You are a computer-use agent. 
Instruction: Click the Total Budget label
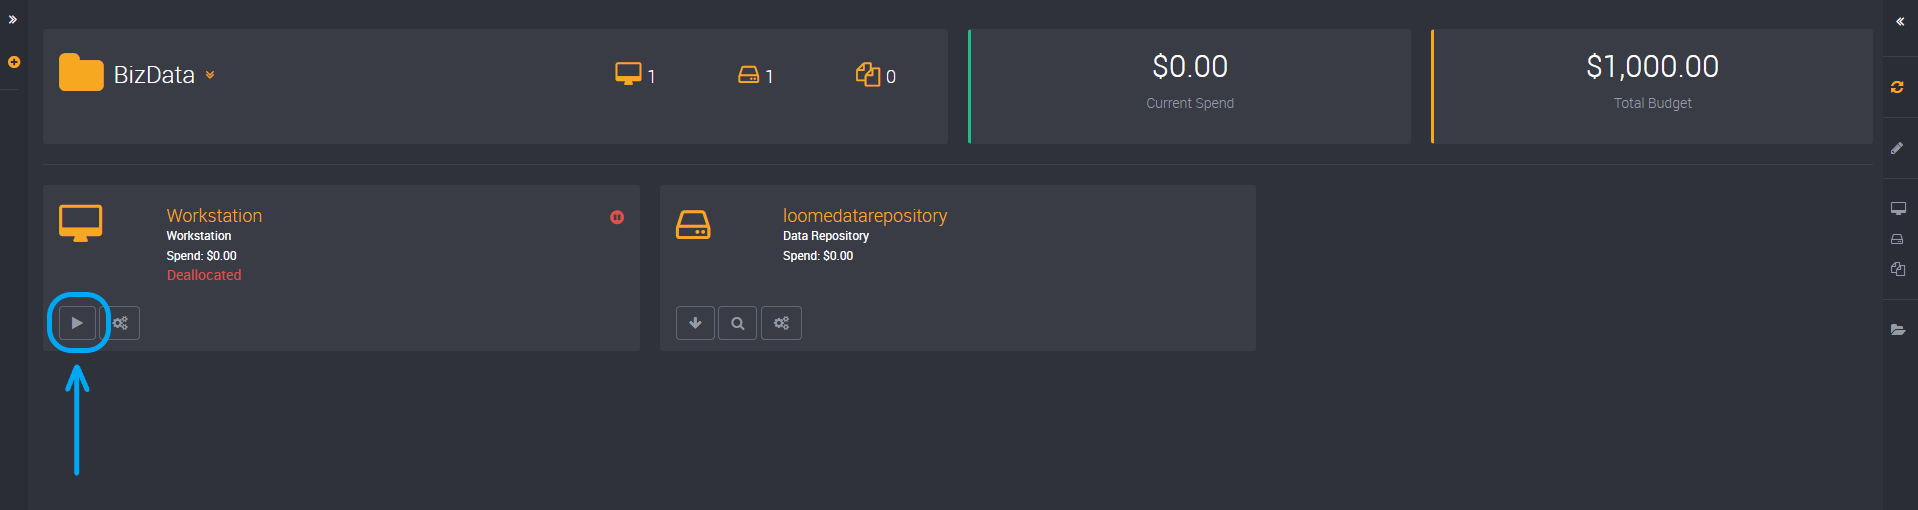(1652, 103)
